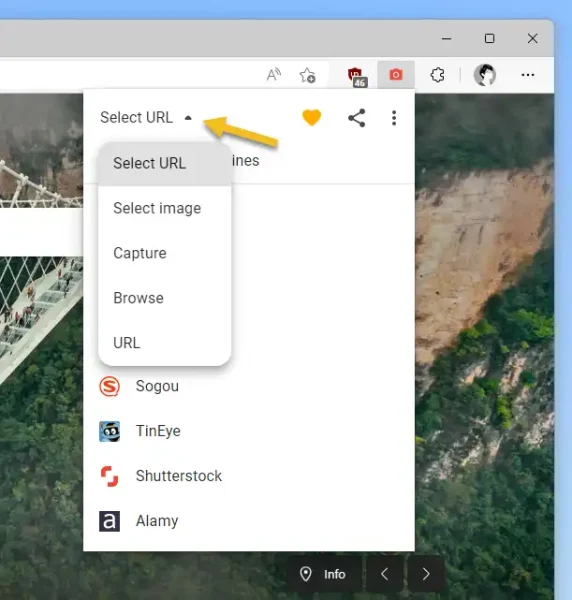Go to next background image arrow
This screenshot has height=600, width=572.
tap(426, 574)
